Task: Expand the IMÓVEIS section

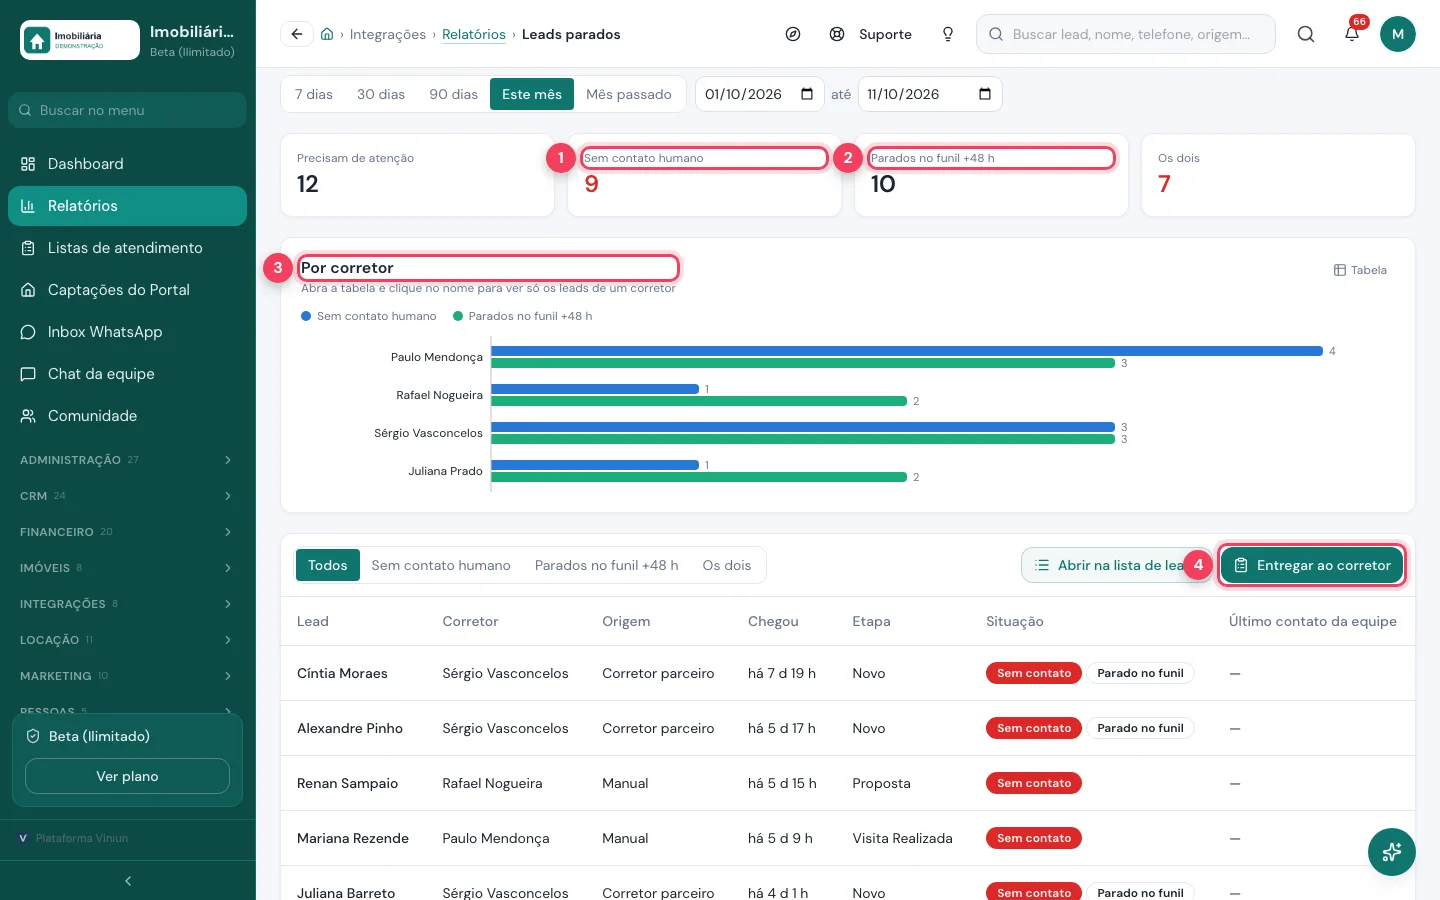Action: pos(128,568)
